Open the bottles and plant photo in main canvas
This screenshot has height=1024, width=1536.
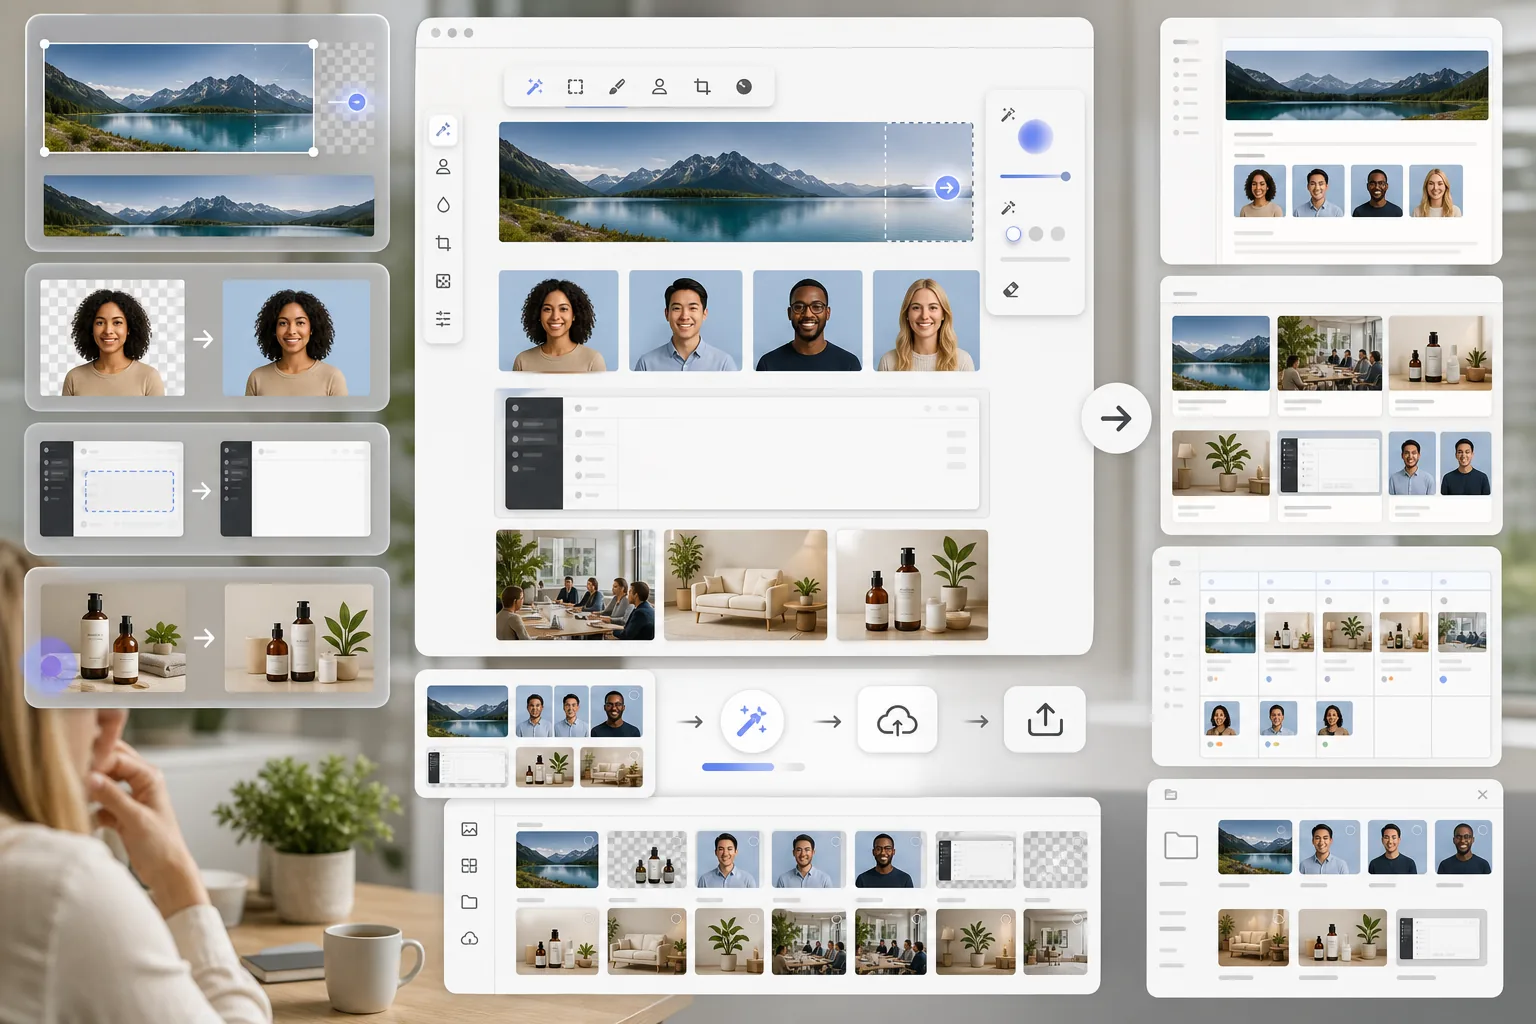(912, 585)
